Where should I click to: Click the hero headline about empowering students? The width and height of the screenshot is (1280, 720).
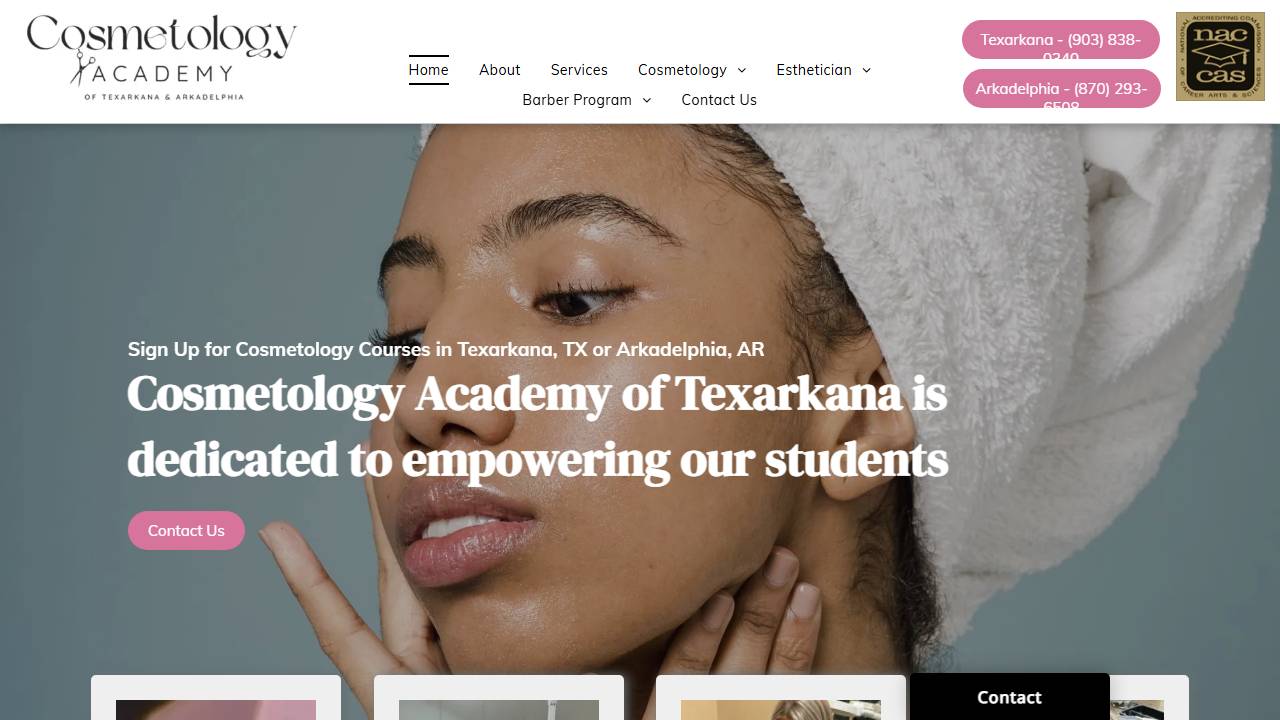[x=538, y=427]
